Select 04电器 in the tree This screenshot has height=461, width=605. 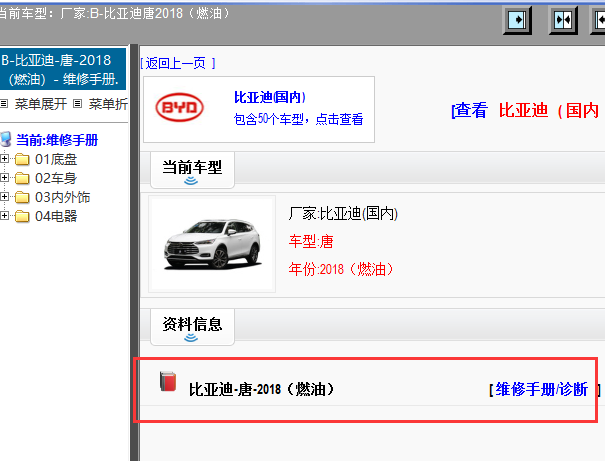click(56, 216)
